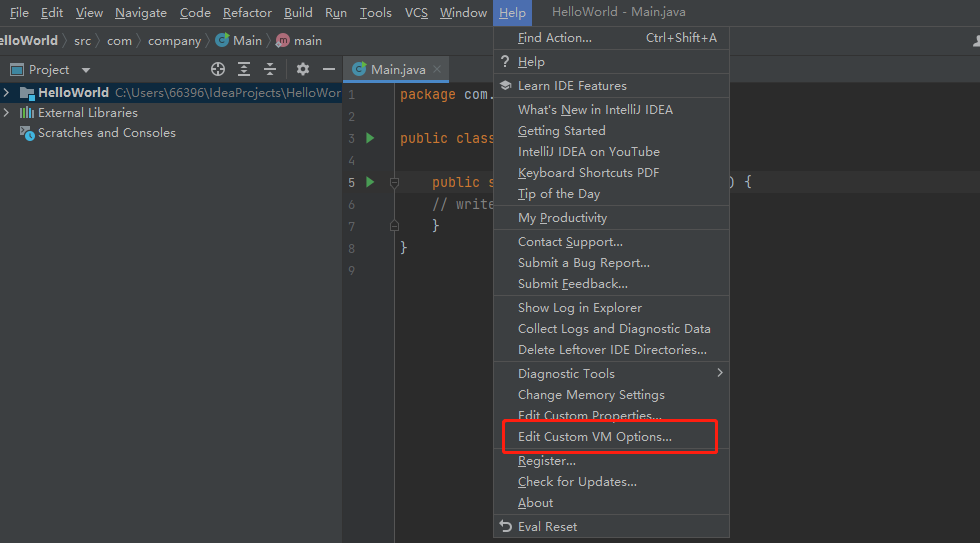Choose Edit Custom VM Options
This screenshot has width=980, height=543.
click(x=611, y=436)
